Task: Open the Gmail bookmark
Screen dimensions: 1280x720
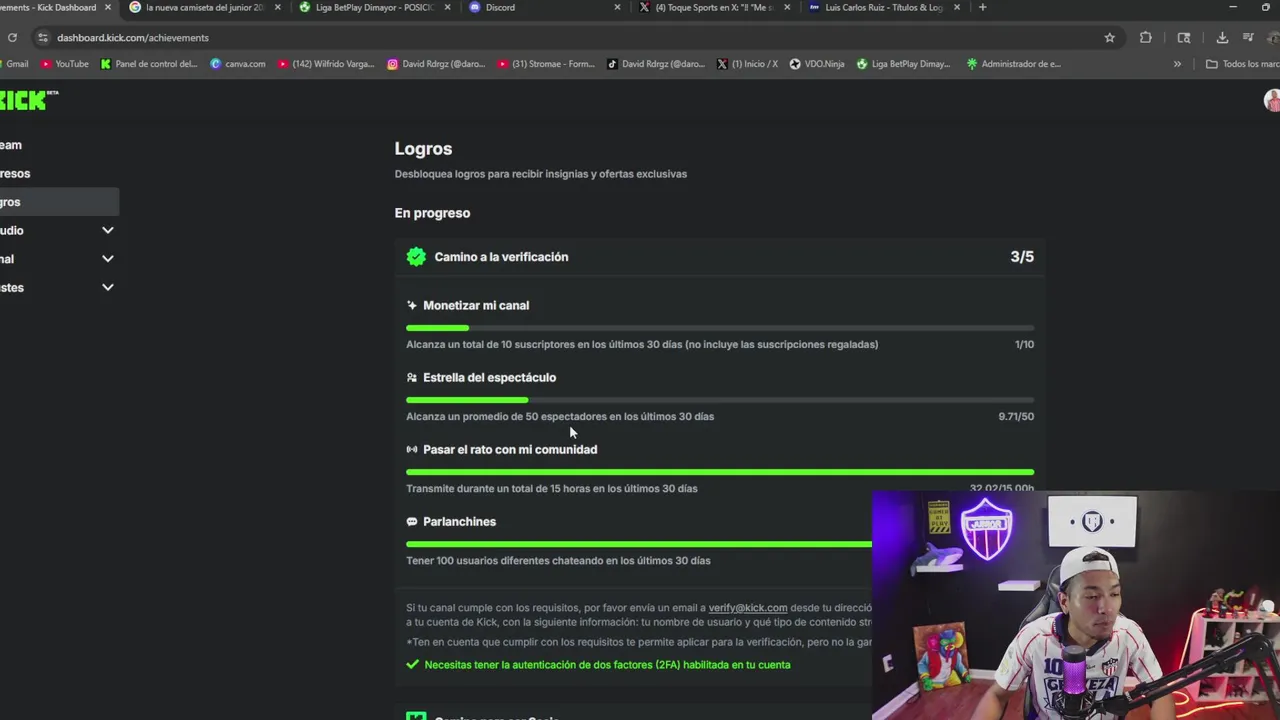Action: [15, 64]
